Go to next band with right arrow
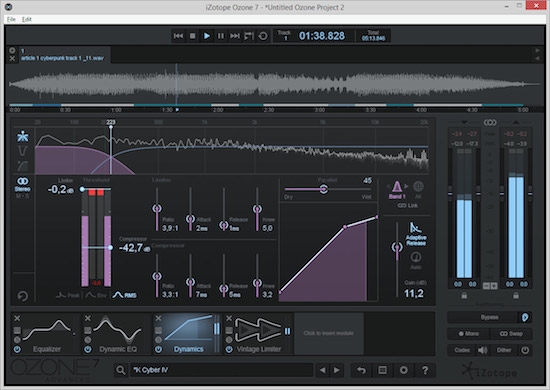 [x=406, y=186]
